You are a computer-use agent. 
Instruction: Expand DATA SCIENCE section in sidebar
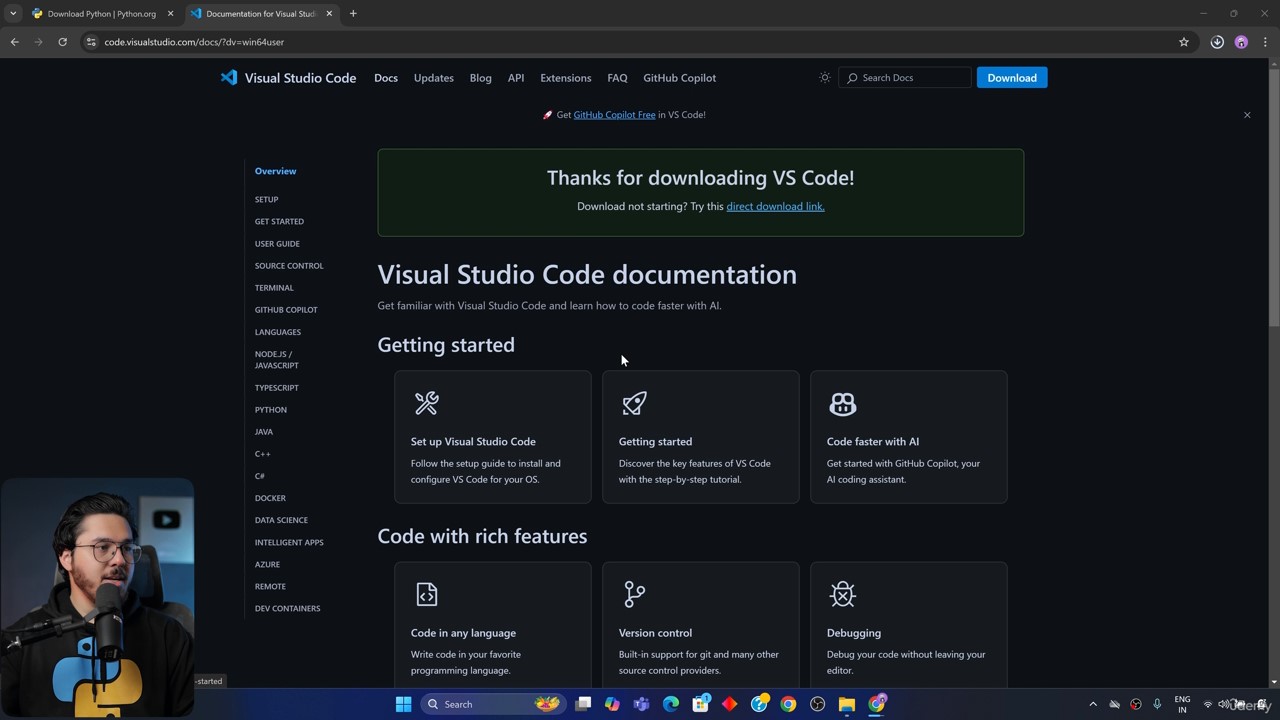click(x=281, y=520)
